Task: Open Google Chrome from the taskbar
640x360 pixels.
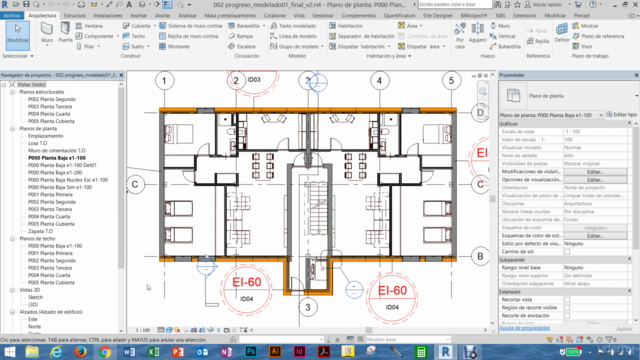Action: (104, 352)
